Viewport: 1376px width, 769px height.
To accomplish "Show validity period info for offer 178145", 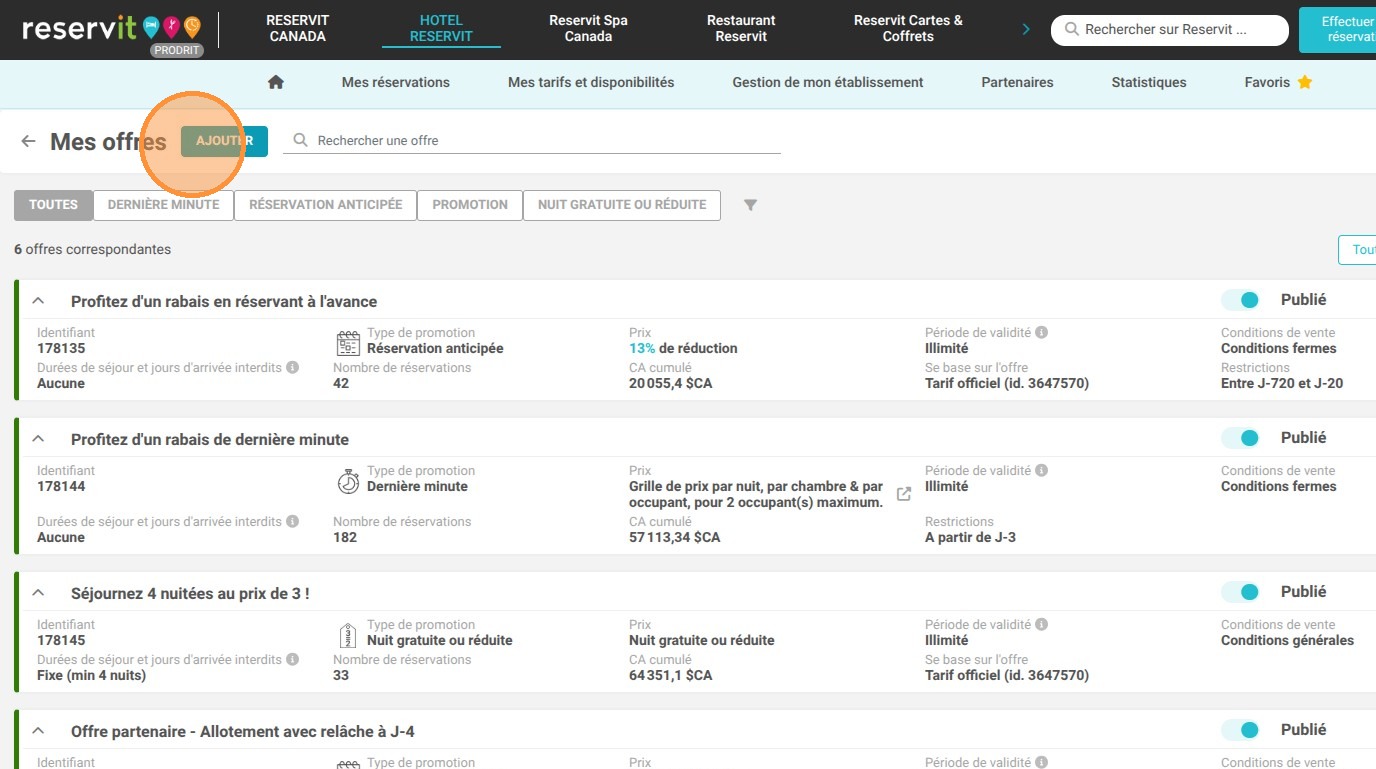I will 1041,624.
